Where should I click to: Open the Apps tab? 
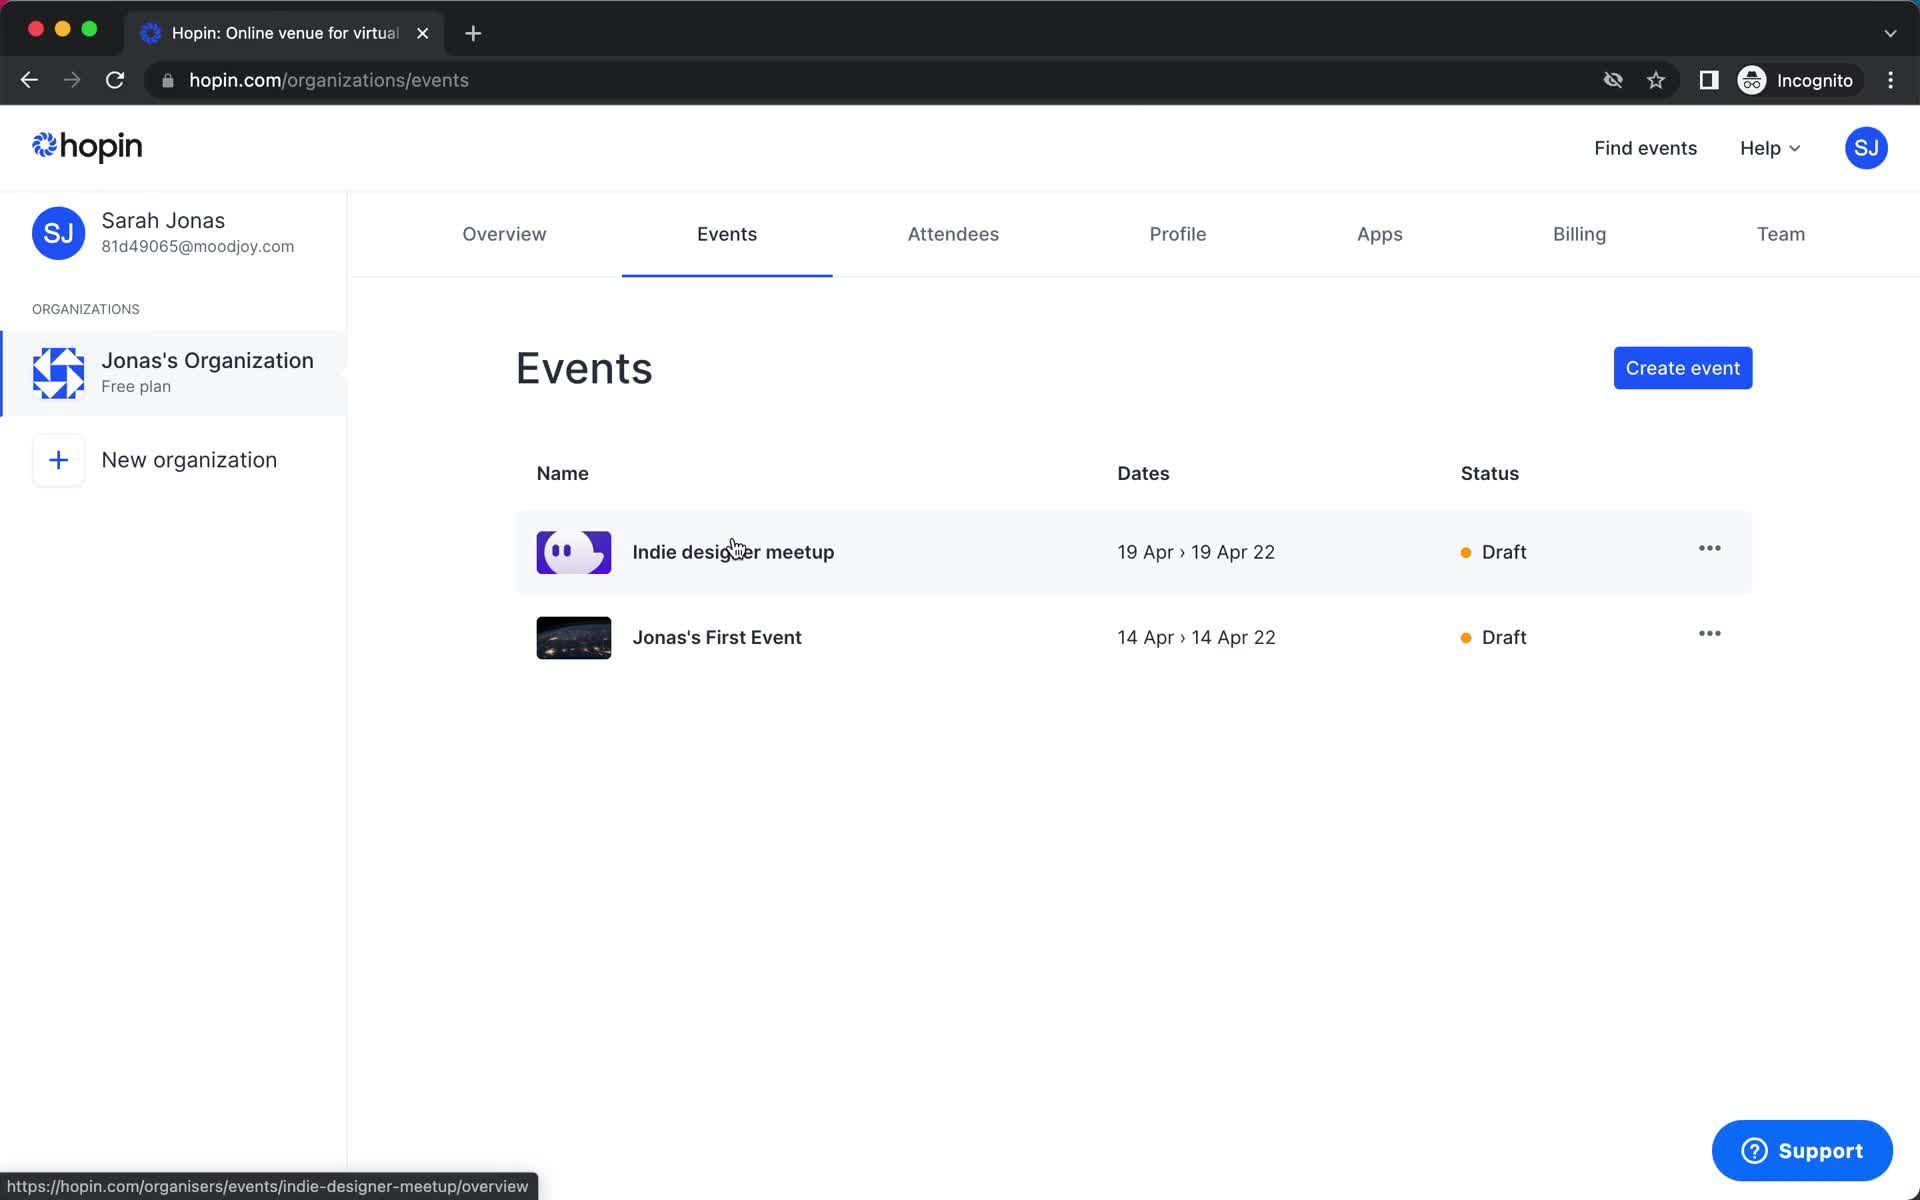(x=1379, y=234)
